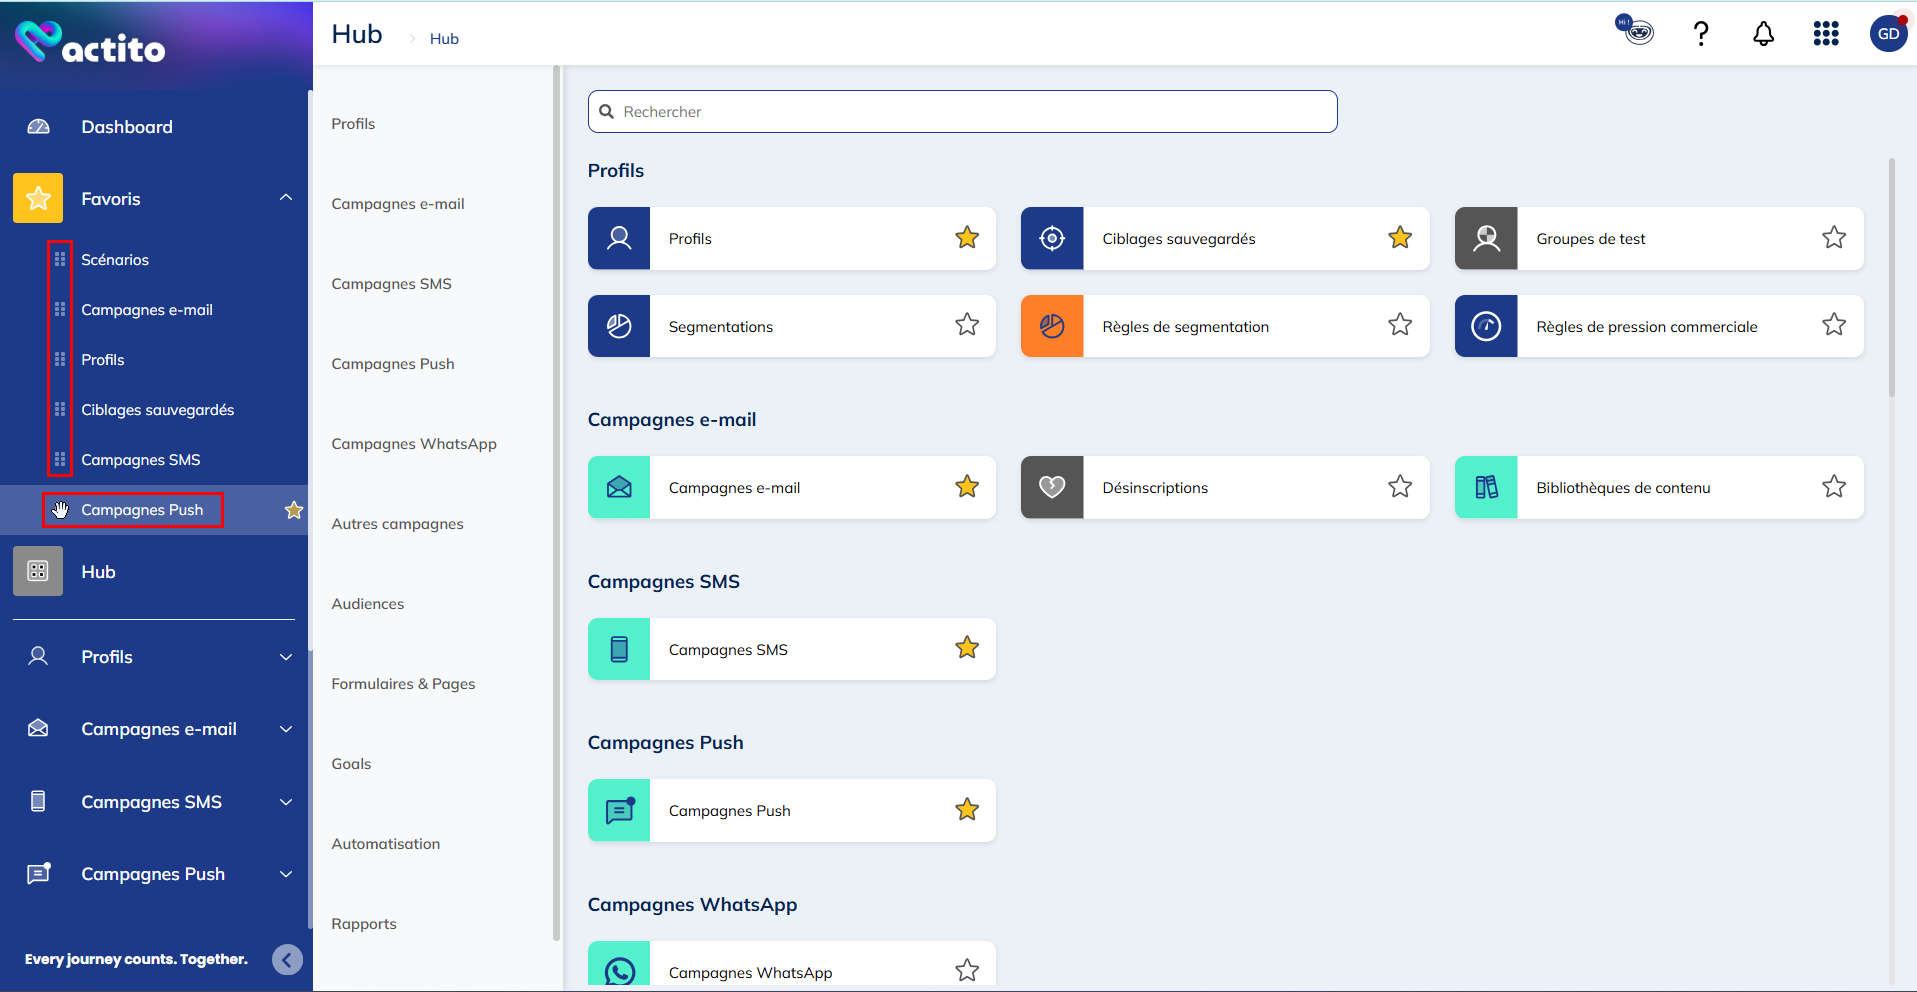Collapse the Favoris section

(x=286, y=198)
